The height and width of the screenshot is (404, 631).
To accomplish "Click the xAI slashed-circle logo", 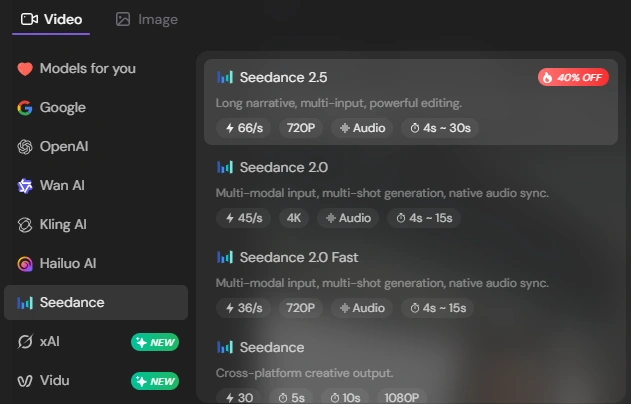I will pos(25,342).
